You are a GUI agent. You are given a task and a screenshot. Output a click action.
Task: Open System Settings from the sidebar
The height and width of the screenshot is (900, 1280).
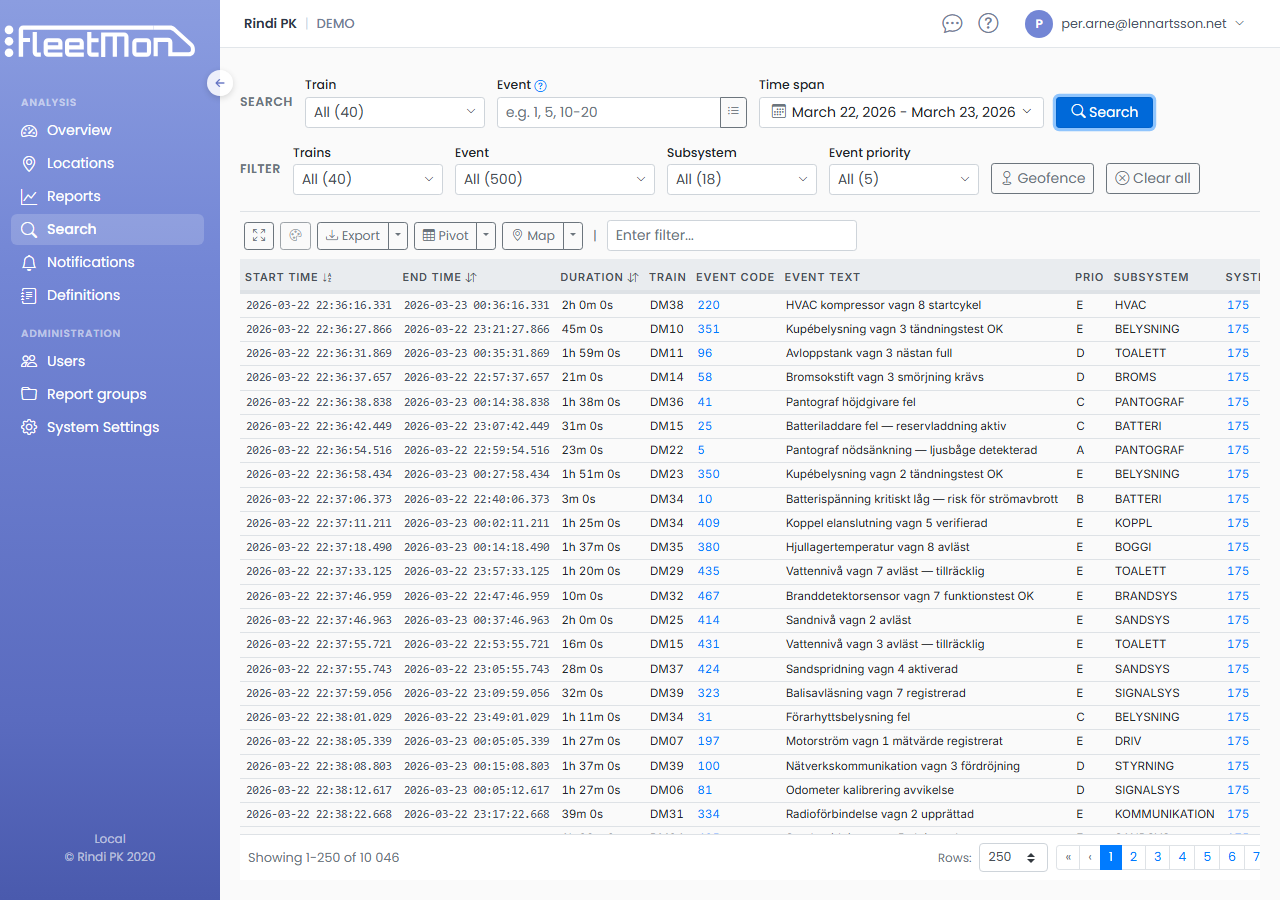coord(101,427)
